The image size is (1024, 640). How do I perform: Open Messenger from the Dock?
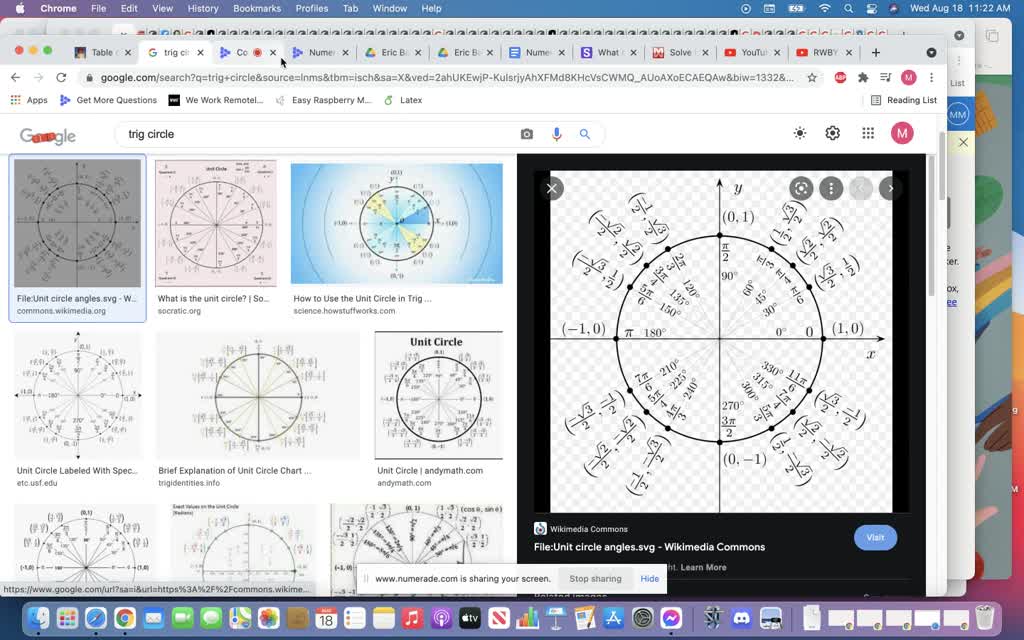click(671, 617)
